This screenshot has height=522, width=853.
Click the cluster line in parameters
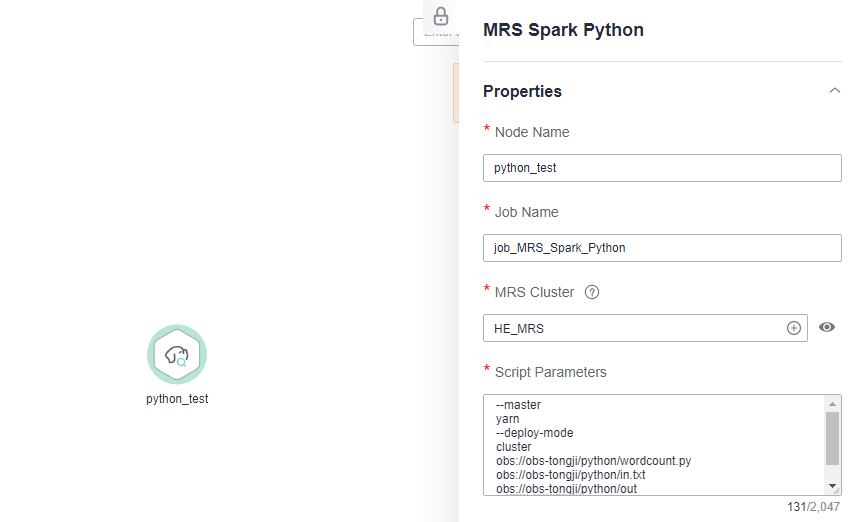(513, 447)
